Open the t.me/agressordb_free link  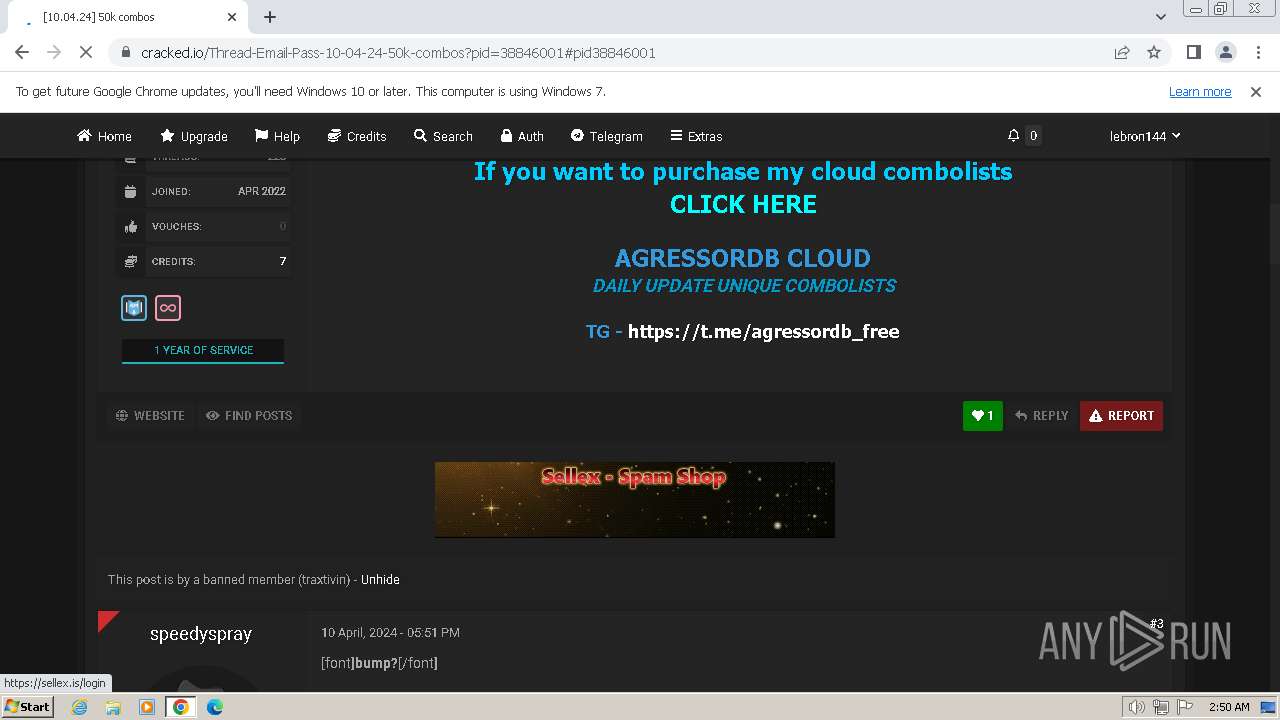(x=763, y=331)
